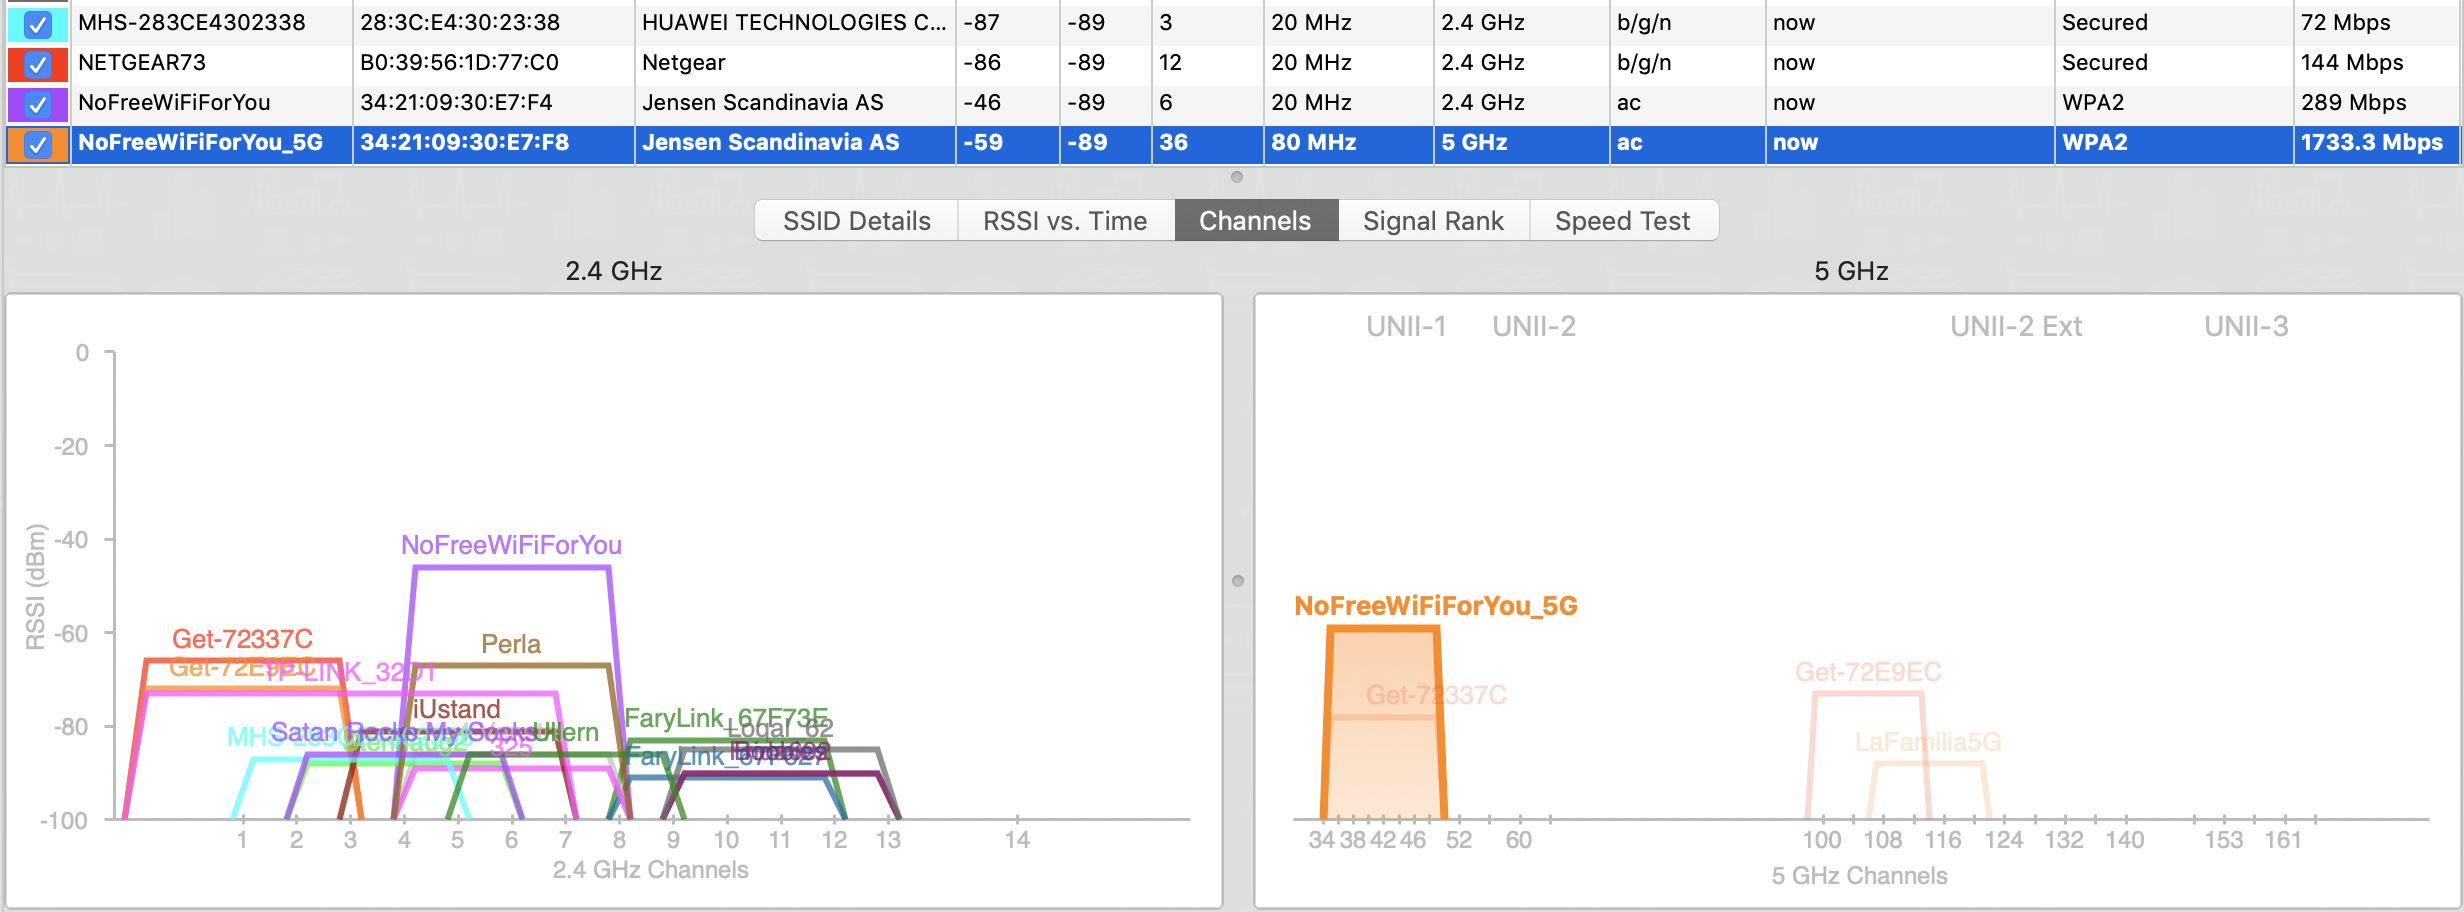Open the SSID Details tab
This screenshot has height=912, width=2464.
857,221
